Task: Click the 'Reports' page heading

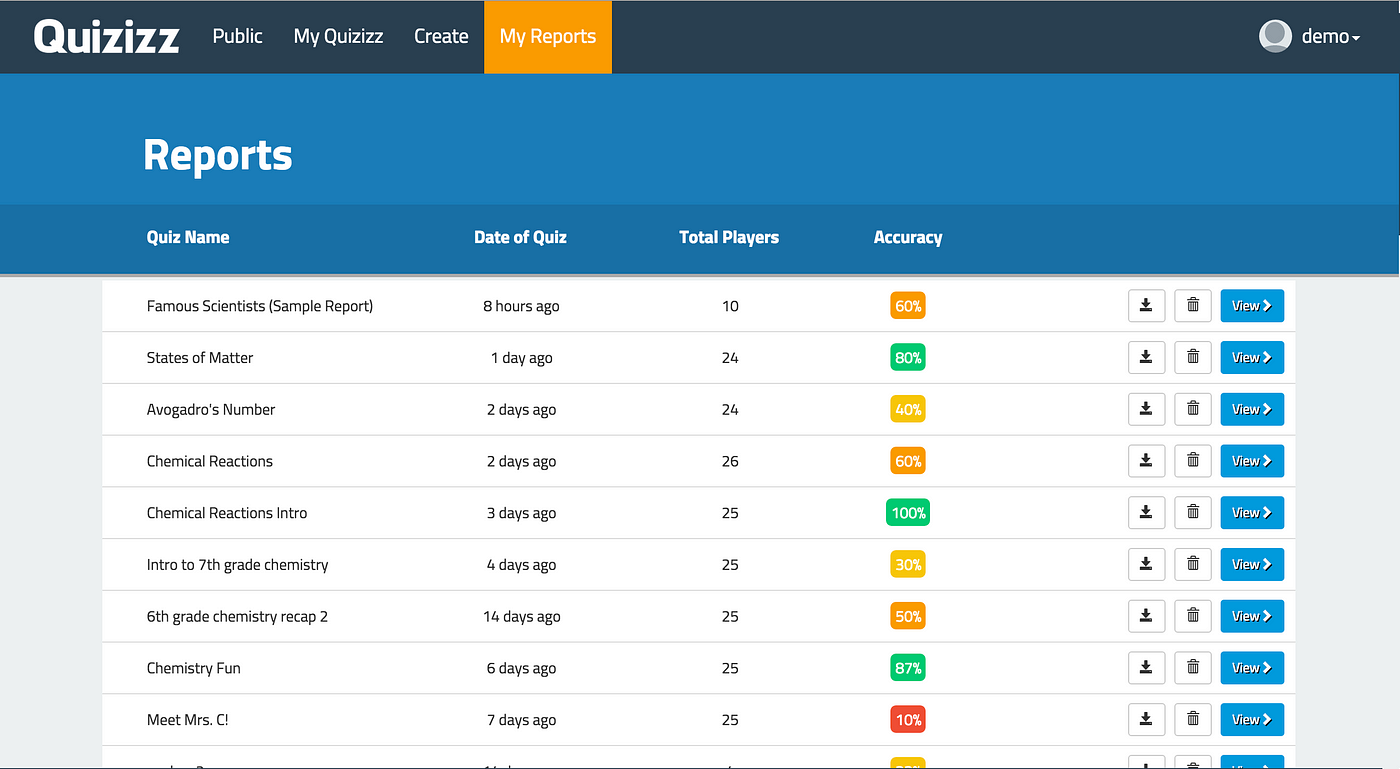Action: click(x=218, y=155)
